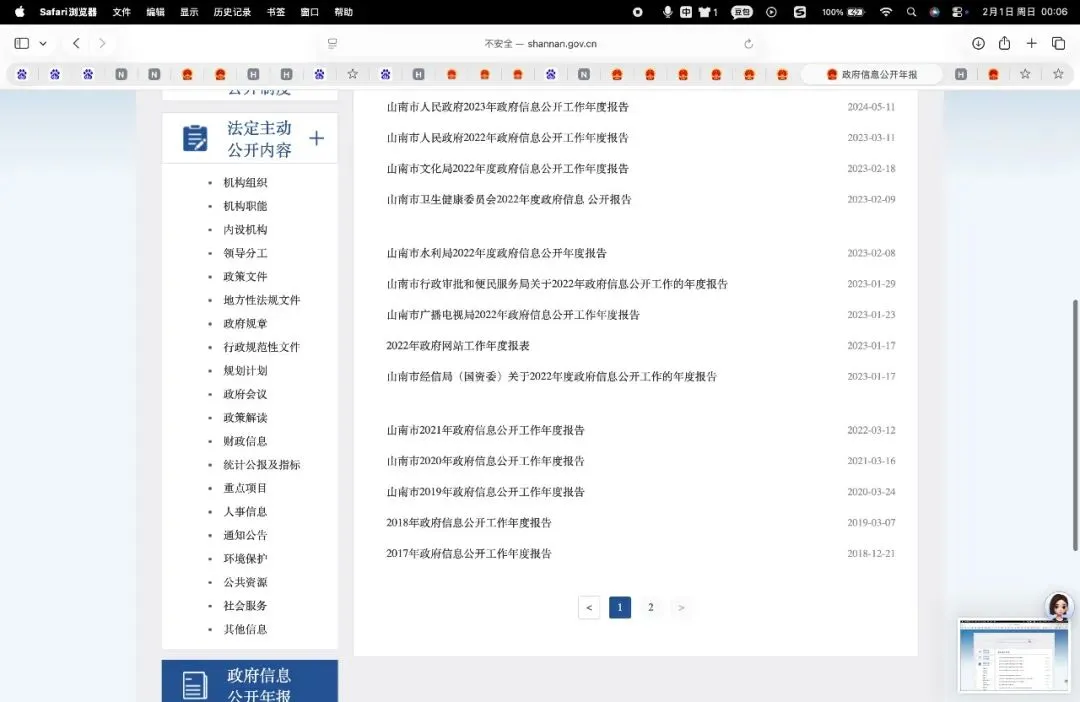Click the play circle icon in menu bar
Image resolution: width=1080 pixels, height=702 pixels.
(x=771, y=12)
